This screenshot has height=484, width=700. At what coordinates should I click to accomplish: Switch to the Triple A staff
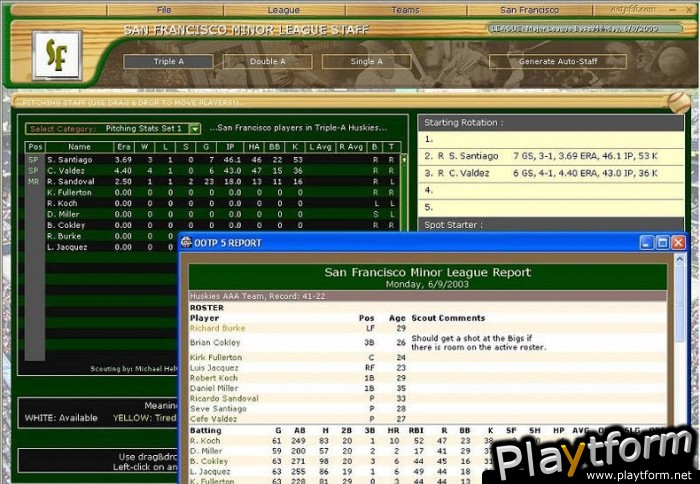point(168,62)
